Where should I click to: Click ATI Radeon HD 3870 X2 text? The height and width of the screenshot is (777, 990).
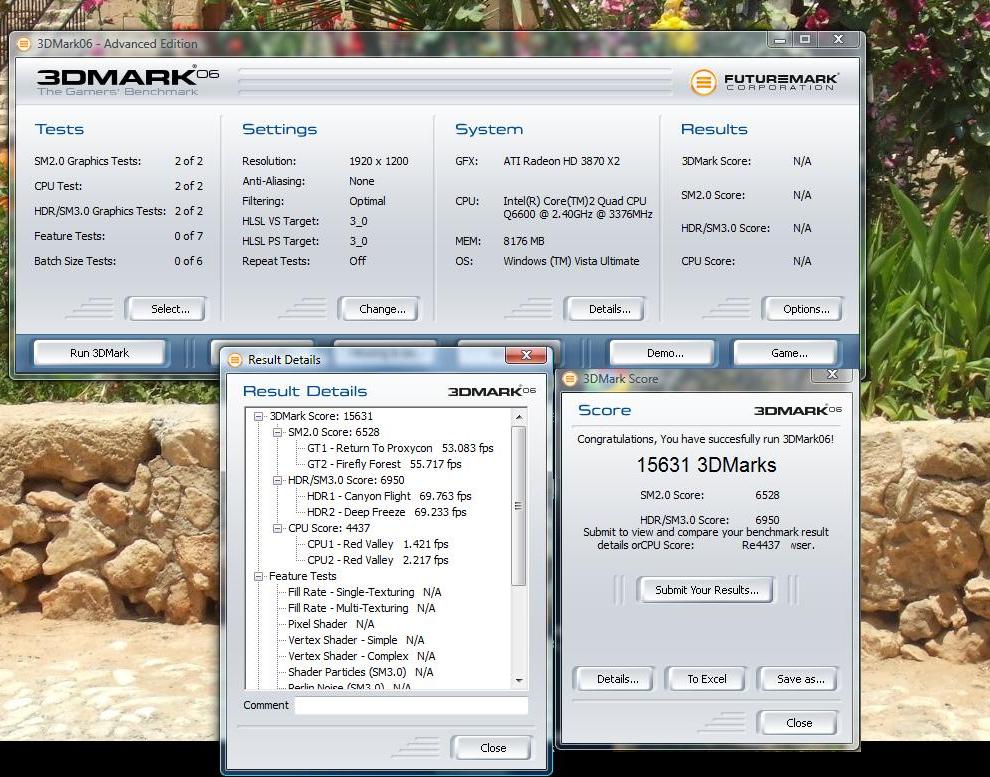coord(561,161)
